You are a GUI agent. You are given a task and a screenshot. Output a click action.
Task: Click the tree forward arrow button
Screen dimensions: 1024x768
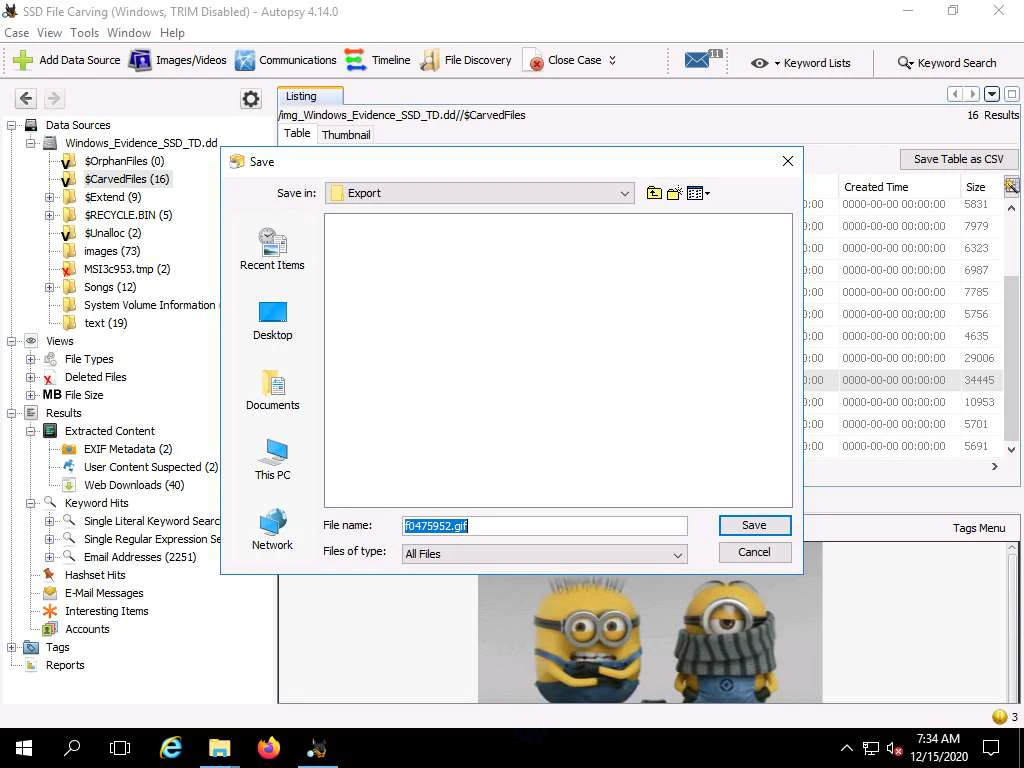(x=54, y=99)
